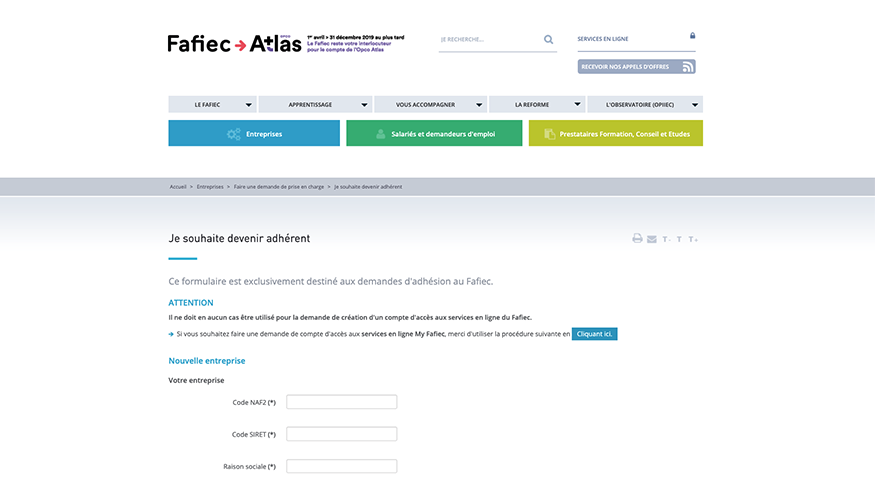This screenshot has width=875, height=490.
Task: Reset text size with T icon
Action: pyautogui.click(x=679, y=239)
